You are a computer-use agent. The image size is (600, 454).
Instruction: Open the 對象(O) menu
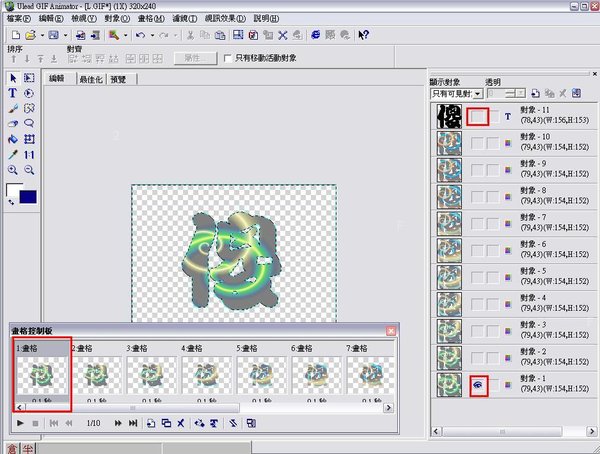click(117, 18)
